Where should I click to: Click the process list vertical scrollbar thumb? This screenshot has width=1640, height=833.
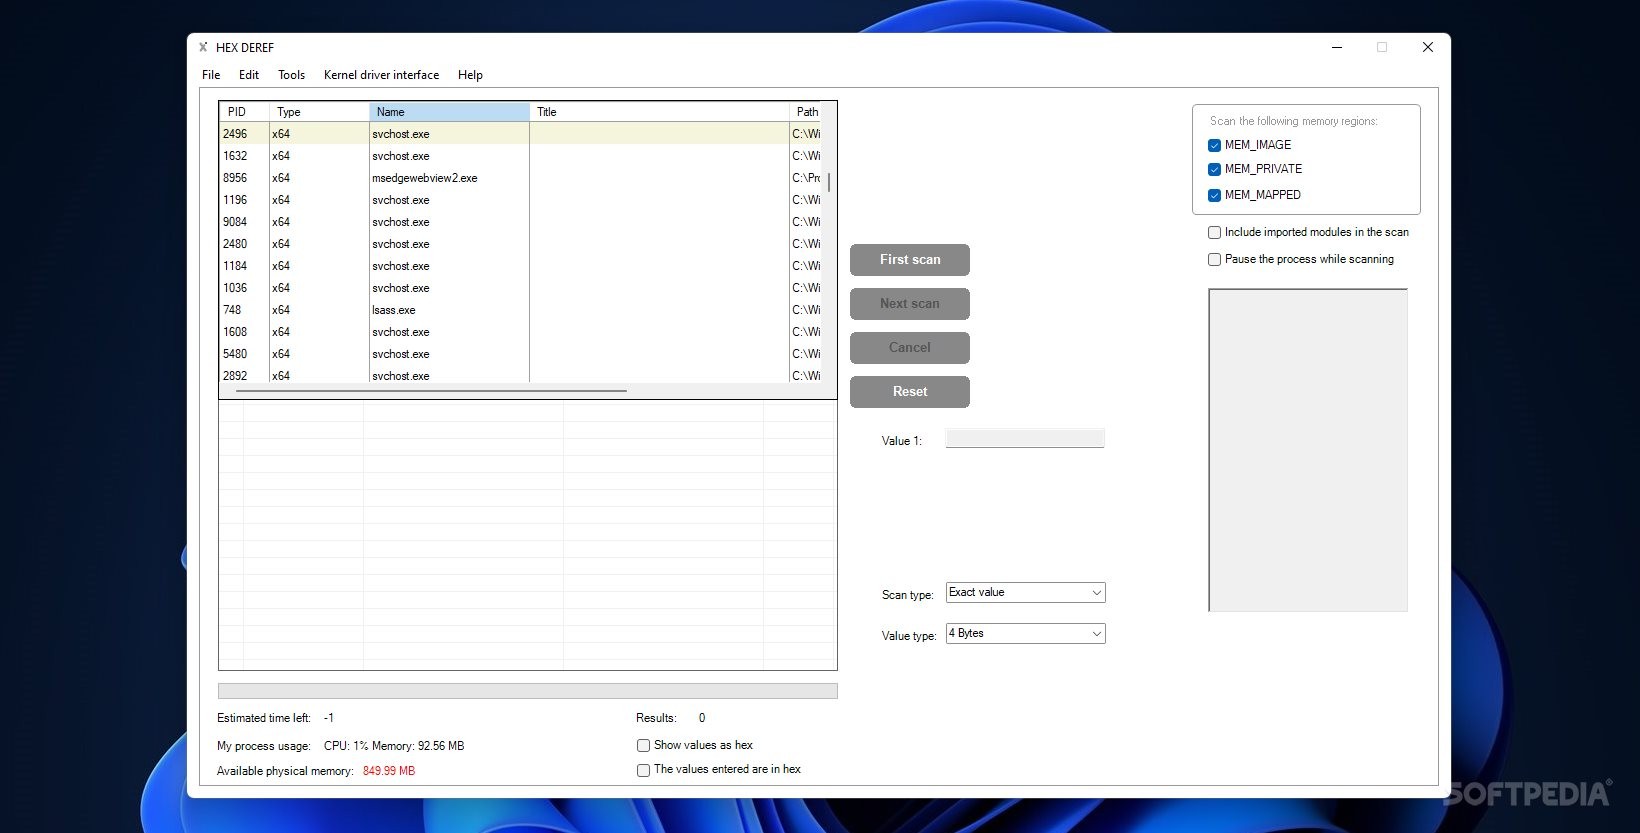point(829,182)
